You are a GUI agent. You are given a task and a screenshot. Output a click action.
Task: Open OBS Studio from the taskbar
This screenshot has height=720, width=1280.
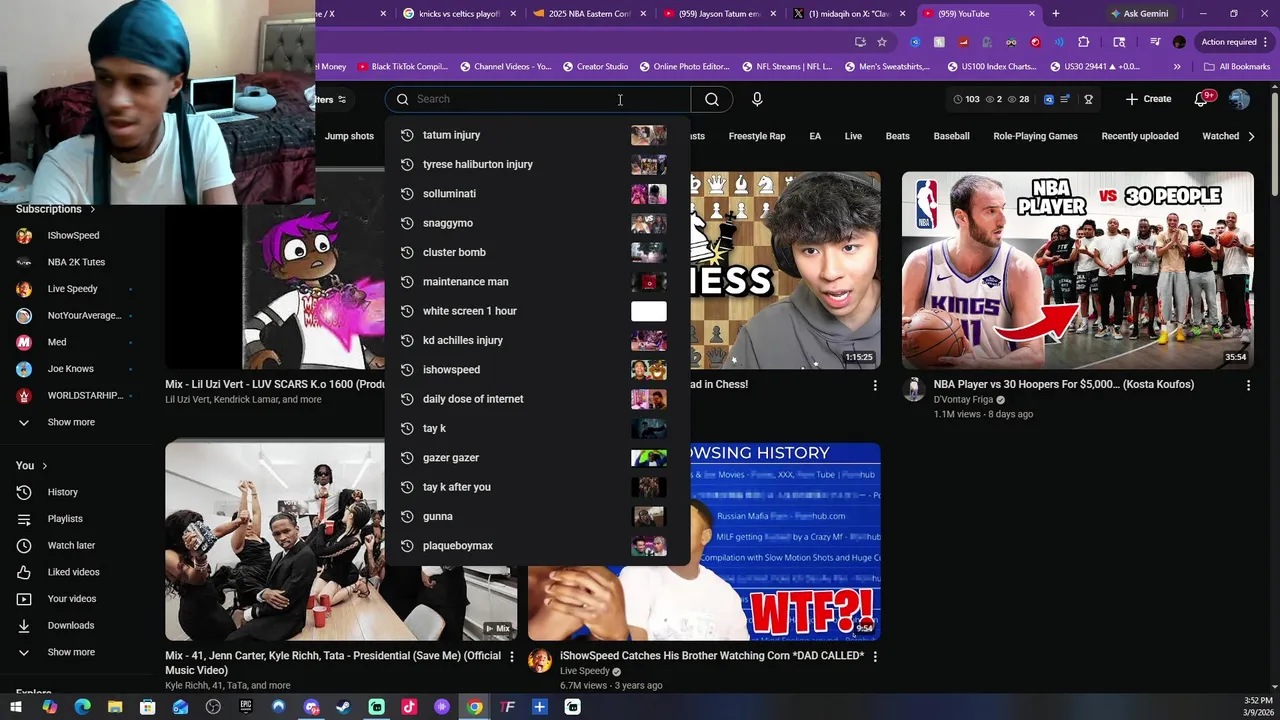coord(213,707)
